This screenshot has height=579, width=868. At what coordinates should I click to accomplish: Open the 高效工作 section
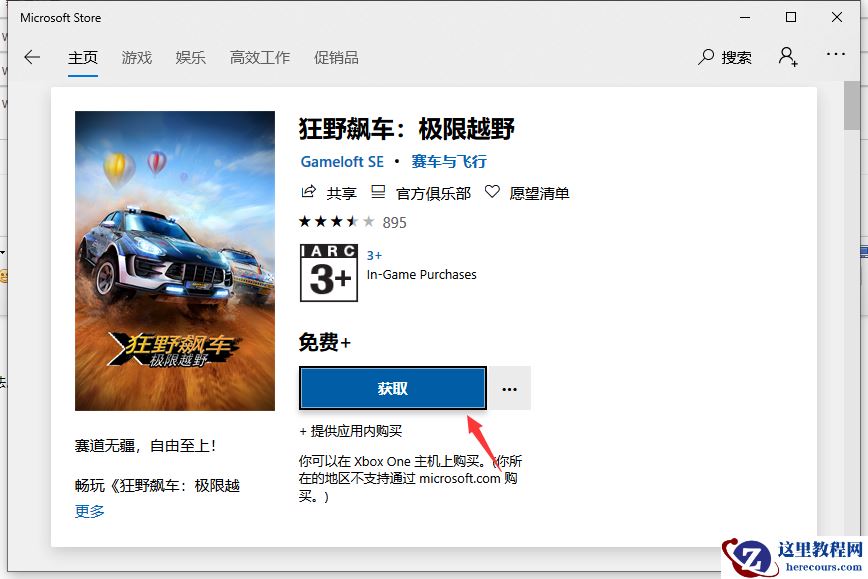[x=259, y=57]
